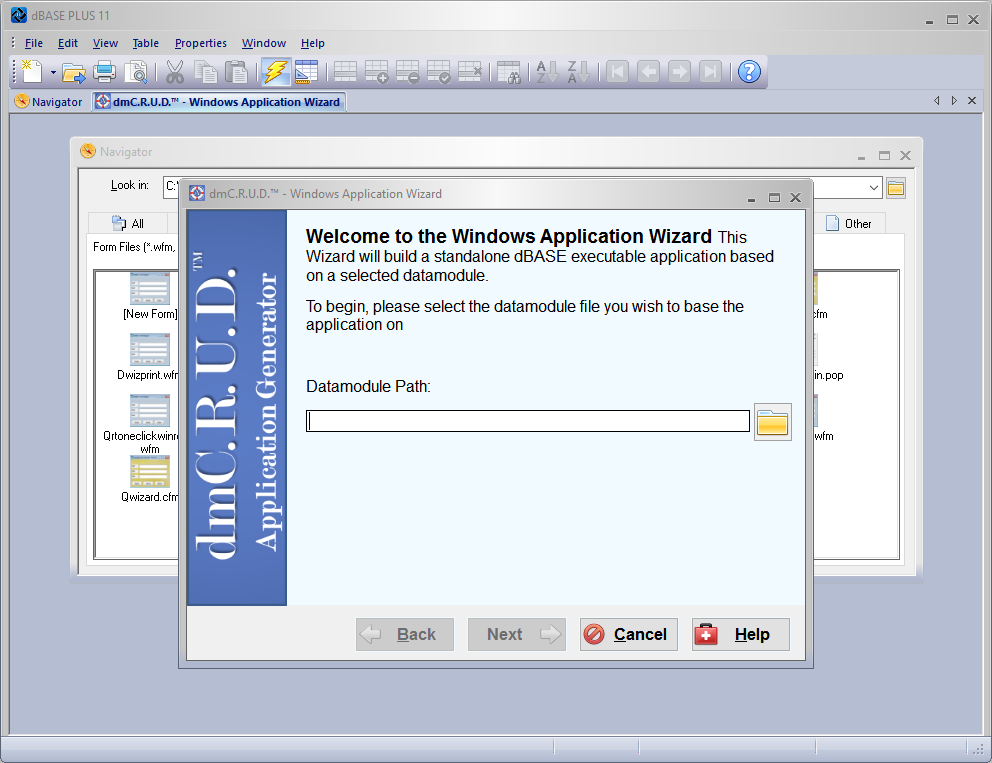
Task: Cancel the Windows Application Wizard
Action: 629,634
